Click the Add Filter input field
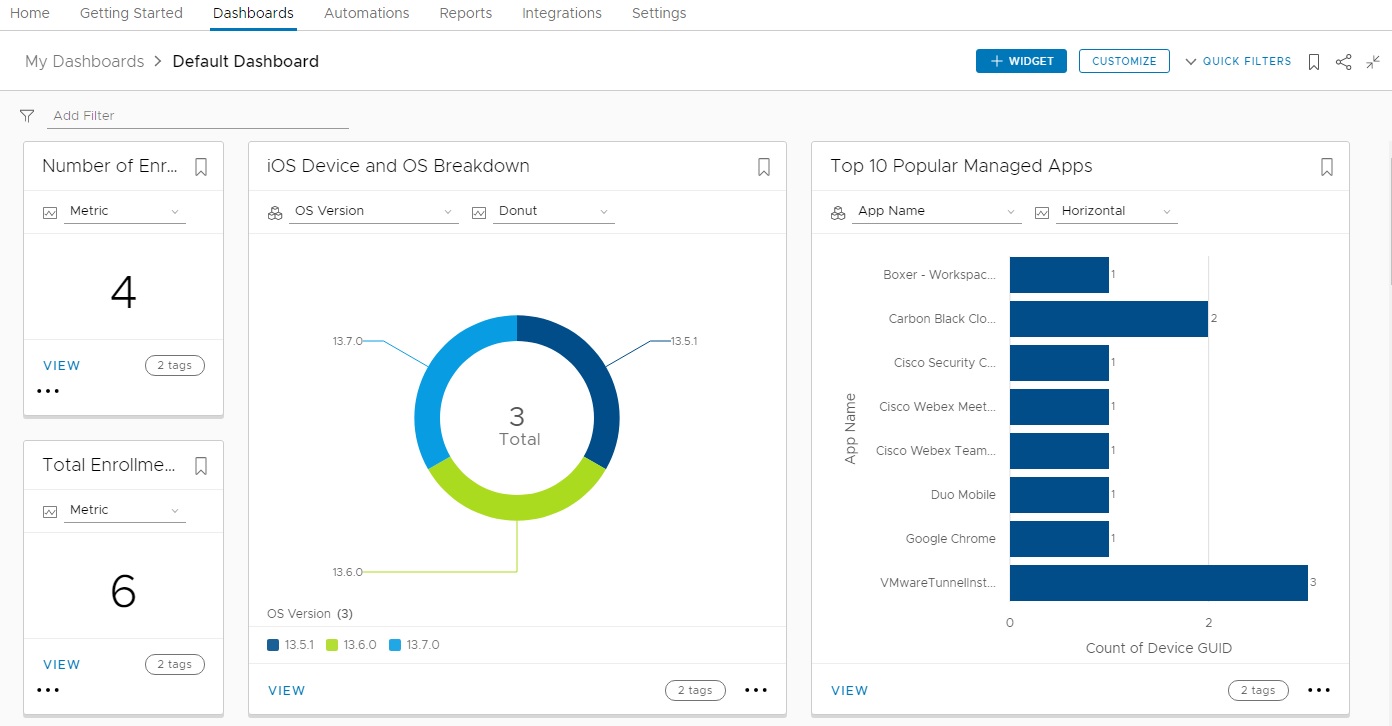Viewport: 1392px width, 726px height. (198, 116)
